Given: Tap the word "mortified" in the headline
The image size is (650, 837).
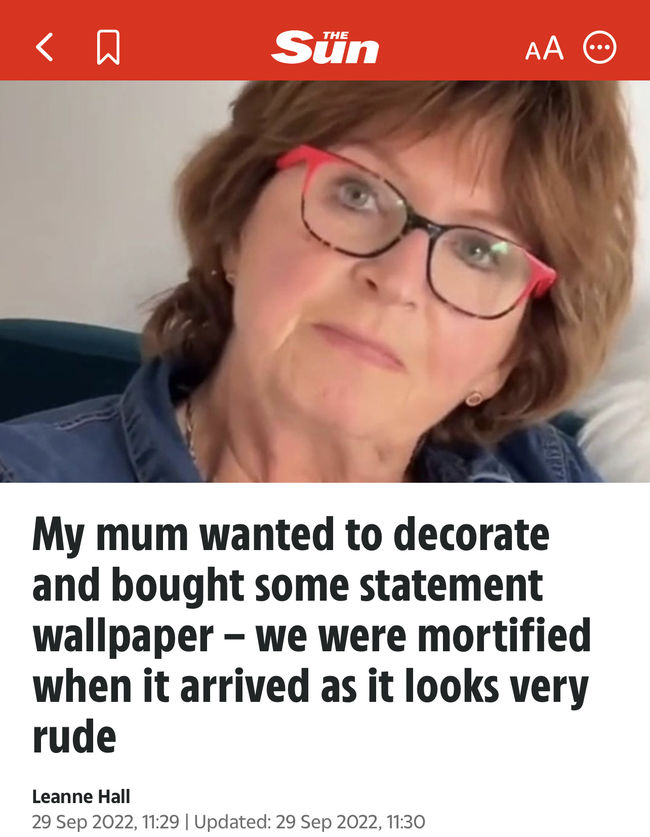Looking at the screenshot, I should 504,635.
